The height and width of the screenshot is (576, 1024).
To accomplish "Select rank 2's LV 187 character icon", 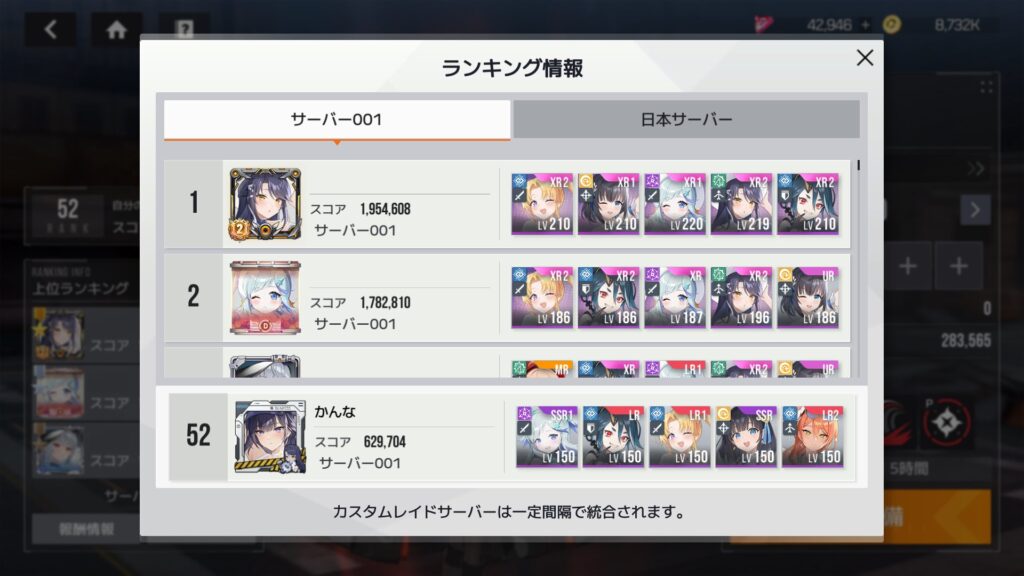I will 675,297.
